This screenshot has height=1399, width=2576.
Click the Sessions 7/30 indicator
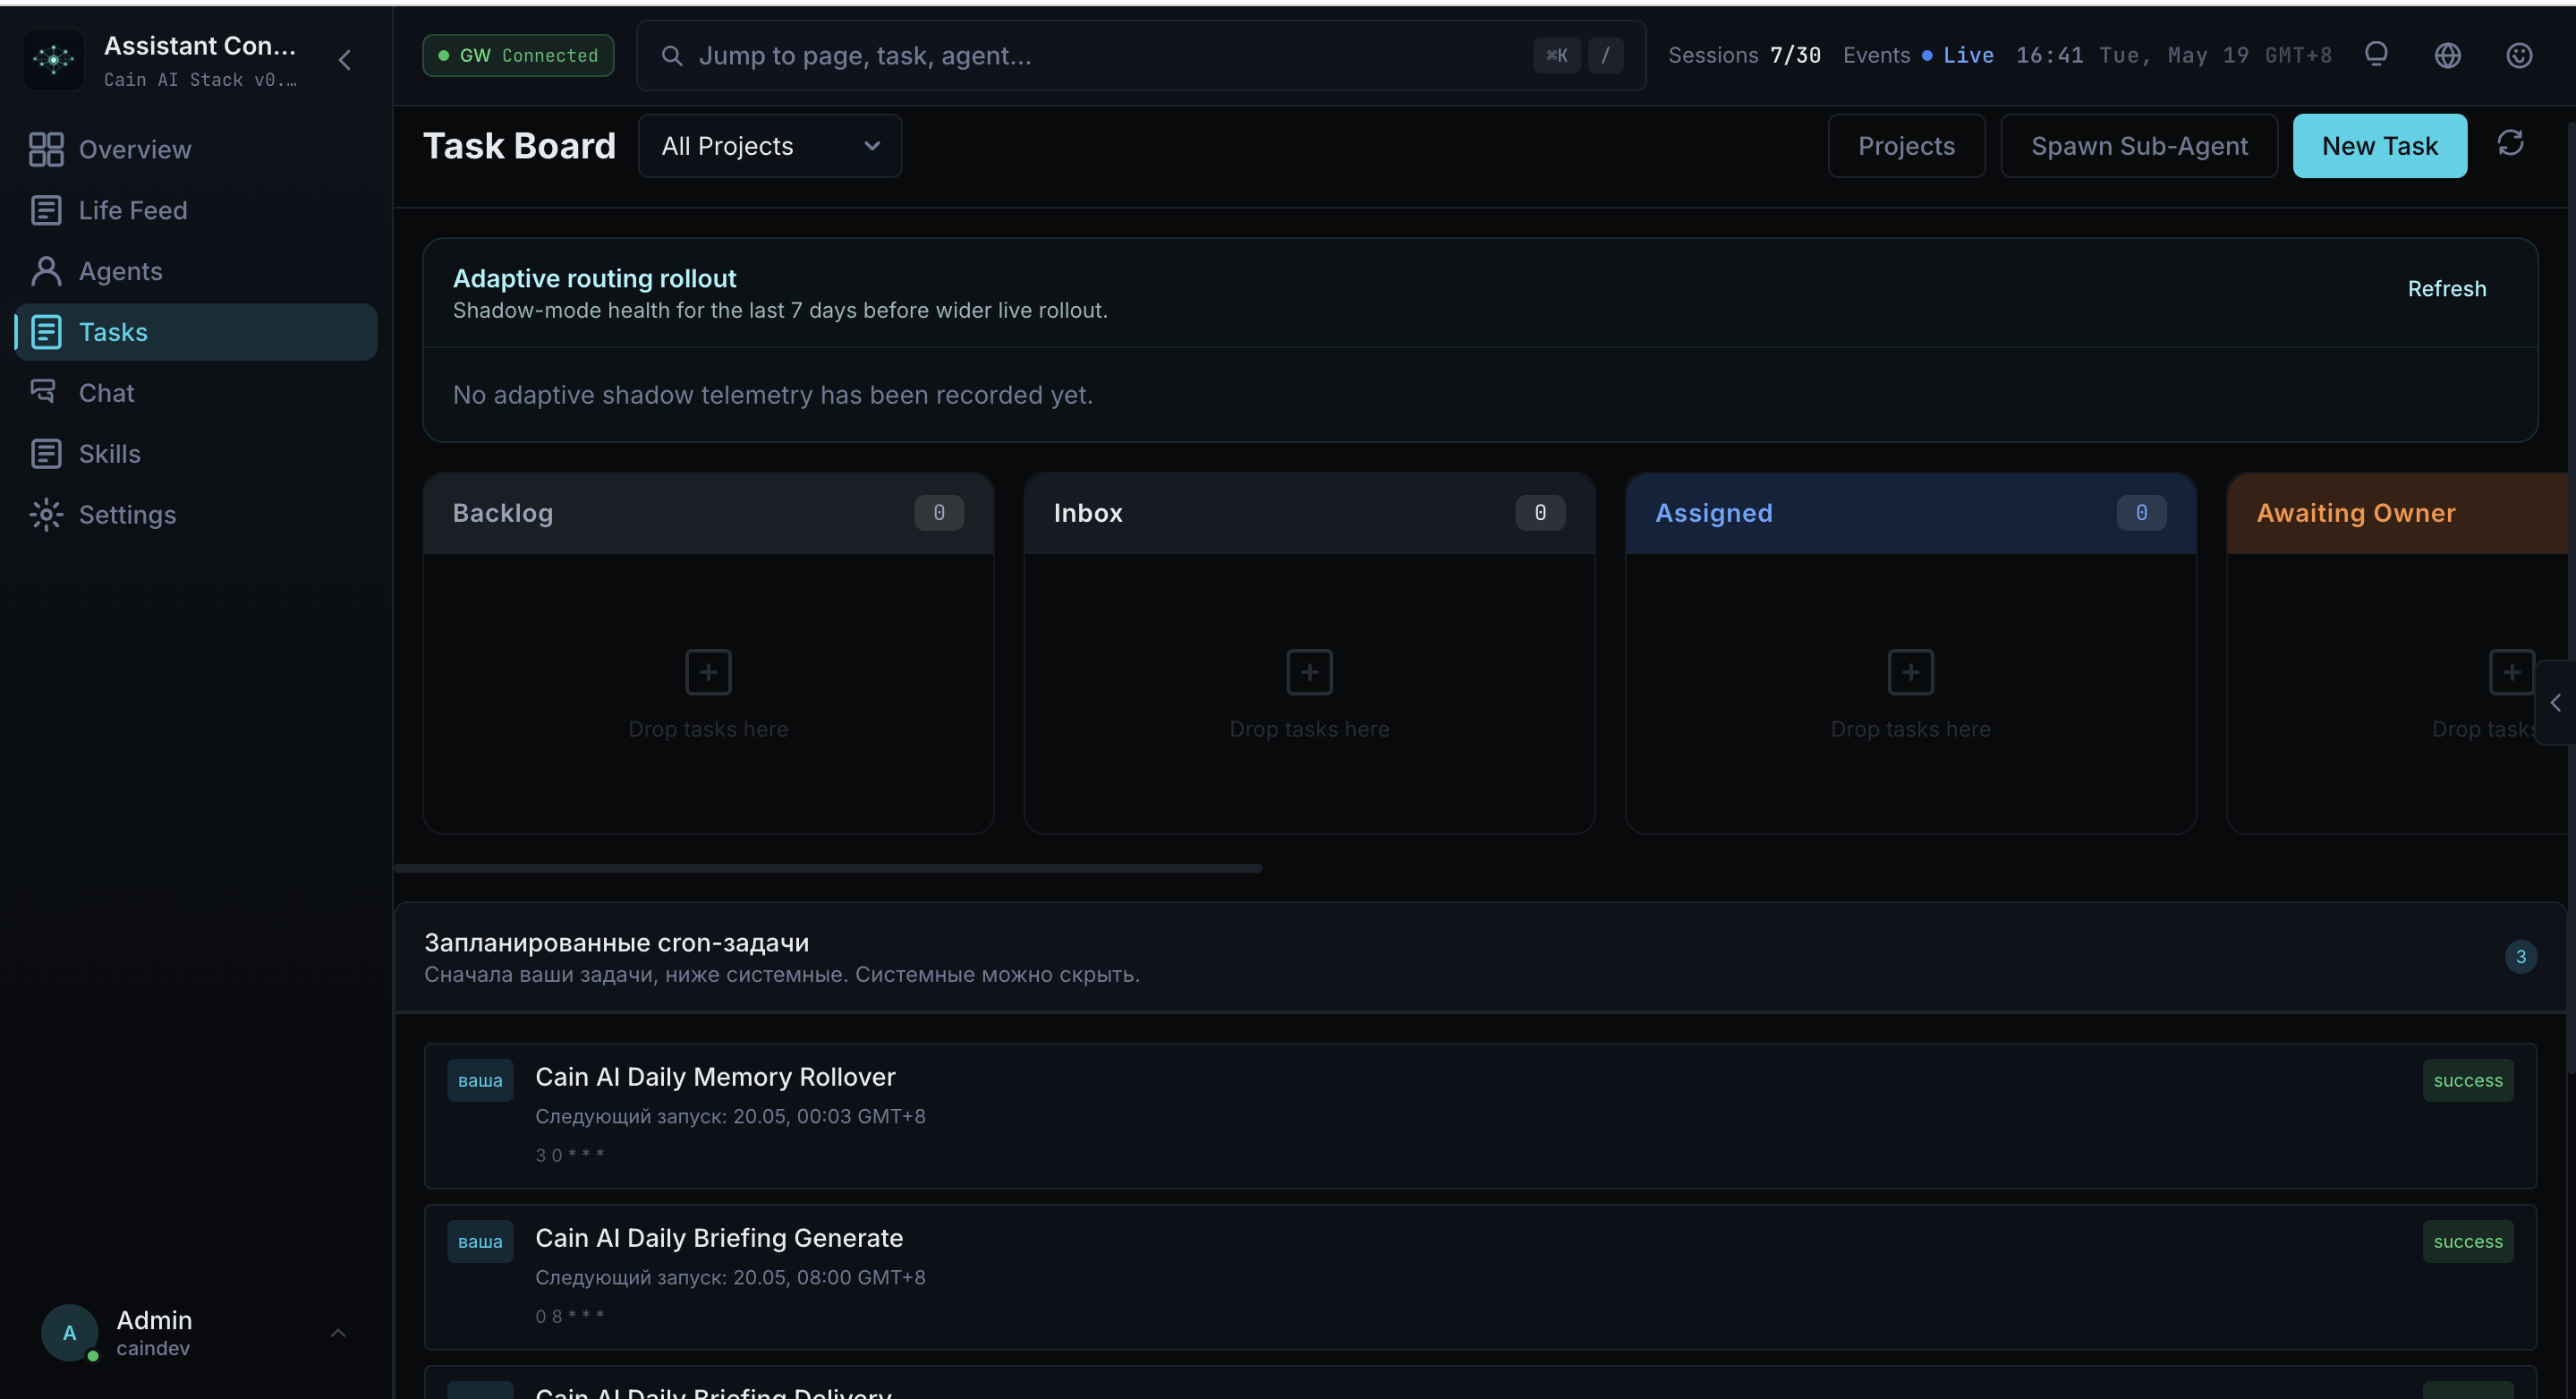click(1745, 56)
